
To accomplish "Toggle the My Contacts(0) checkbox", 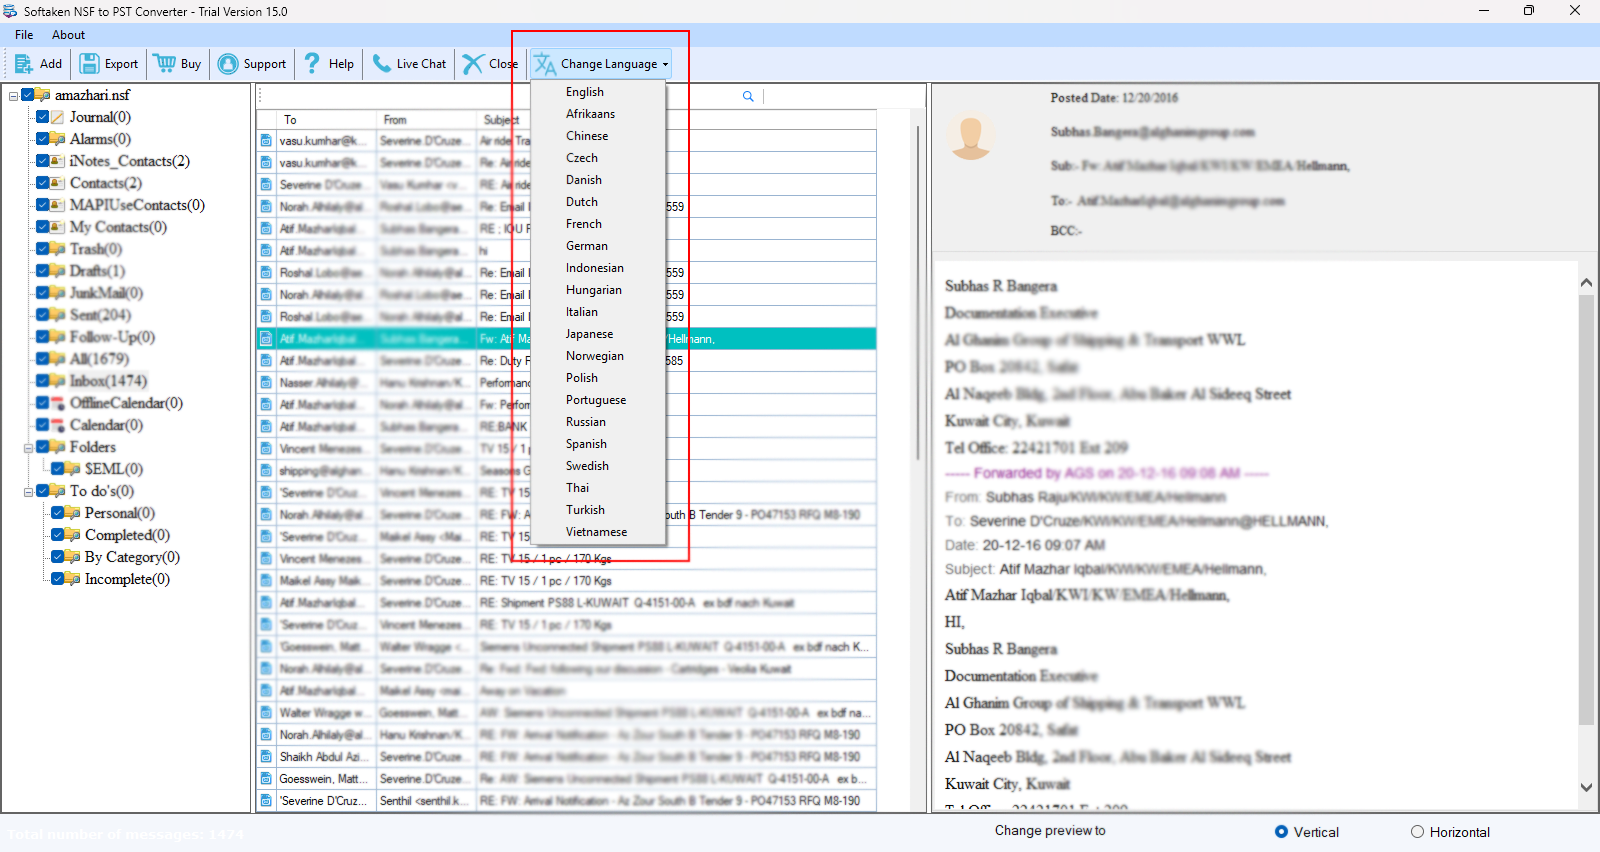I will (42, 227).
